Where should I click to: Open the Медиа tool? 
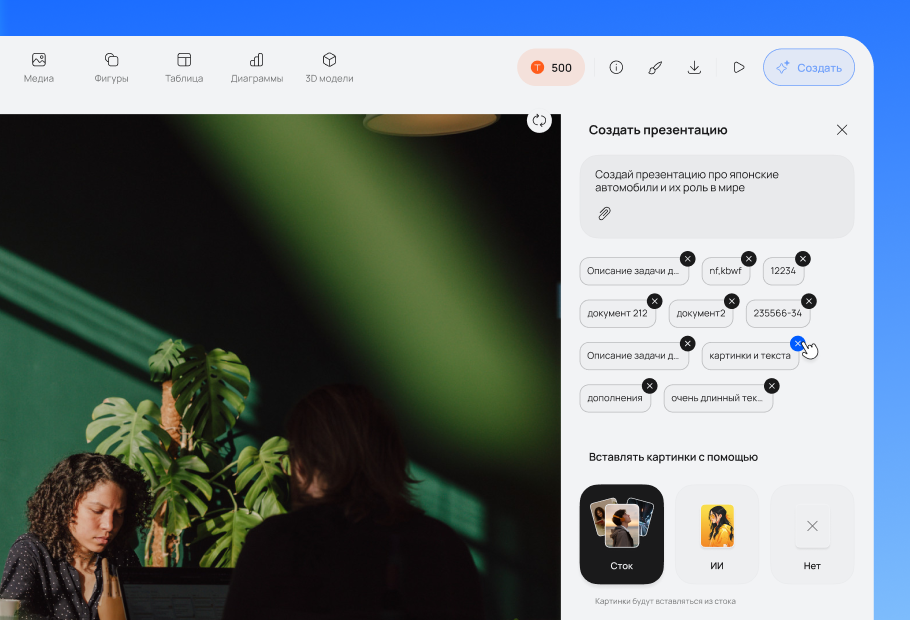[x=39, y=67]
